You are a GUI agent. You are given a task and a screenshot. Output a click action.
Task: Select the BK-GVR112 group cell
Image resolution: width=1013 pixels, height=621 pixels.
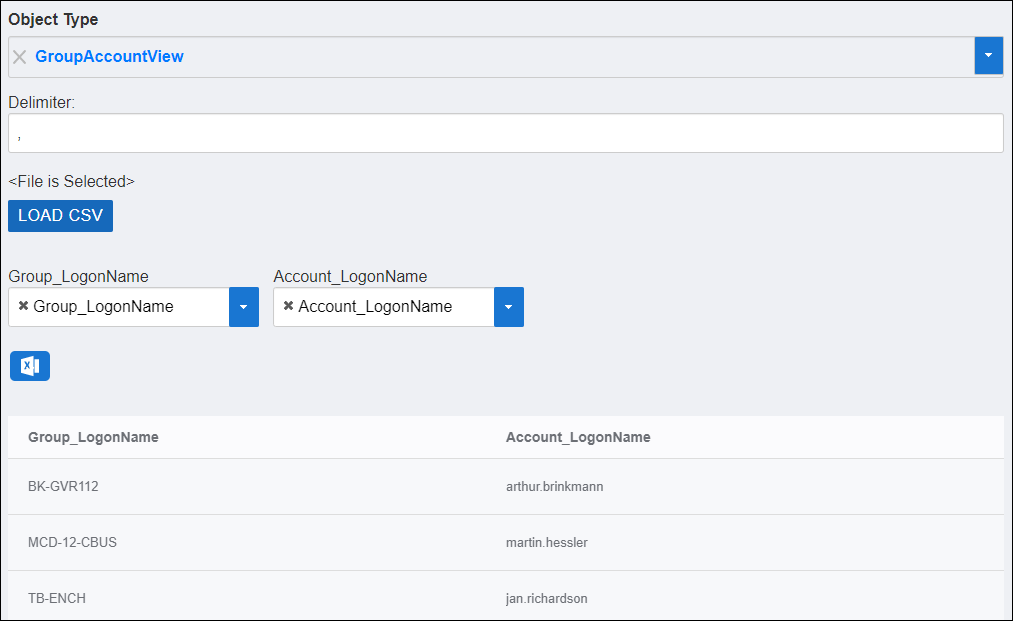point(63,487)
